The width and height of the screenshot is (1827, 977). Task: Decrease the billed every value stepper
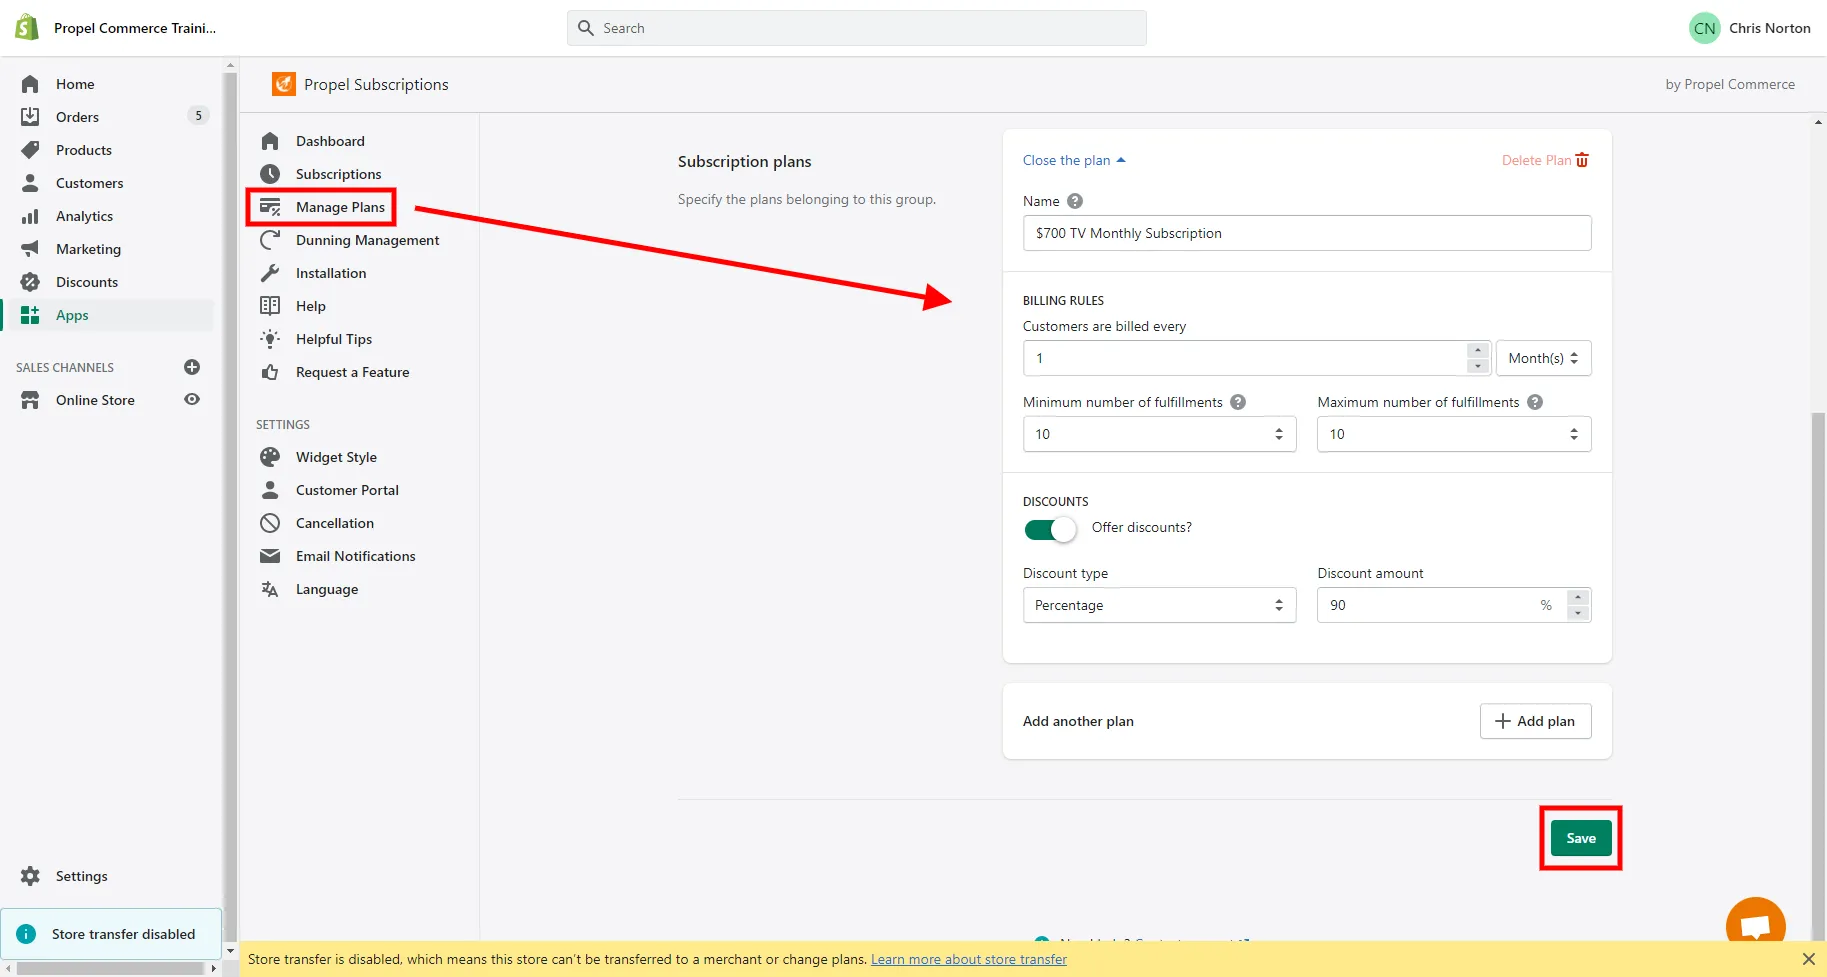tap(1478, 366)
